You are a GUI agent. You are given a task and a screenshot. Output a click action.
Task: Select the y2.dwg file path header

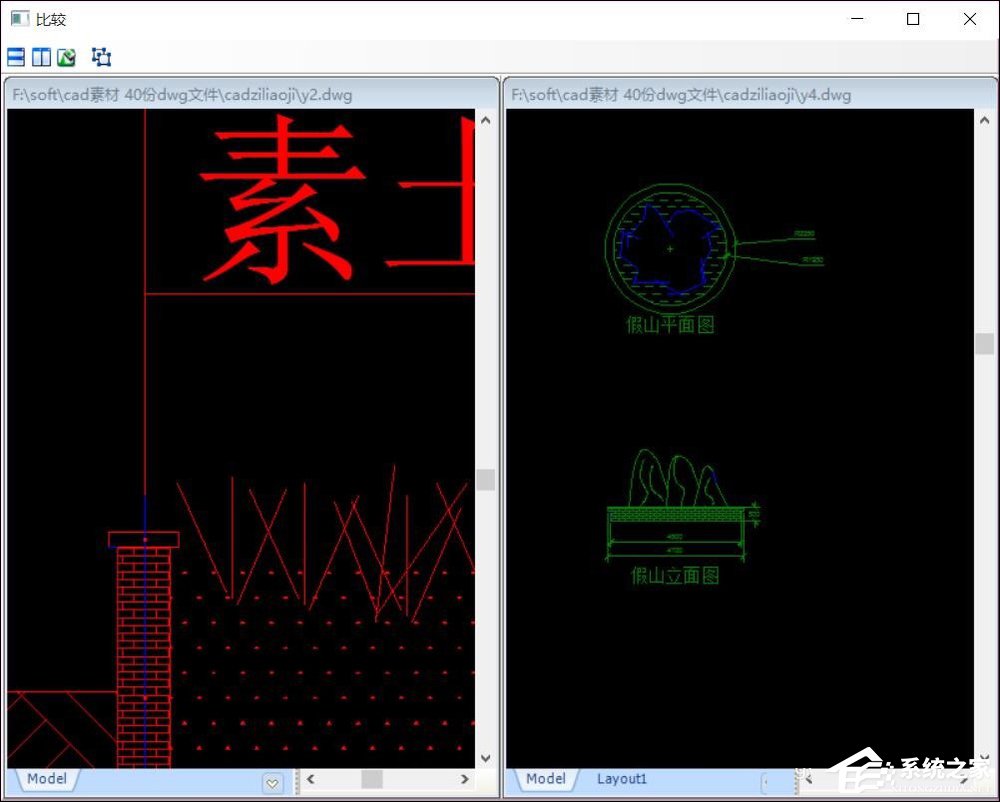[x=182, y=95]
